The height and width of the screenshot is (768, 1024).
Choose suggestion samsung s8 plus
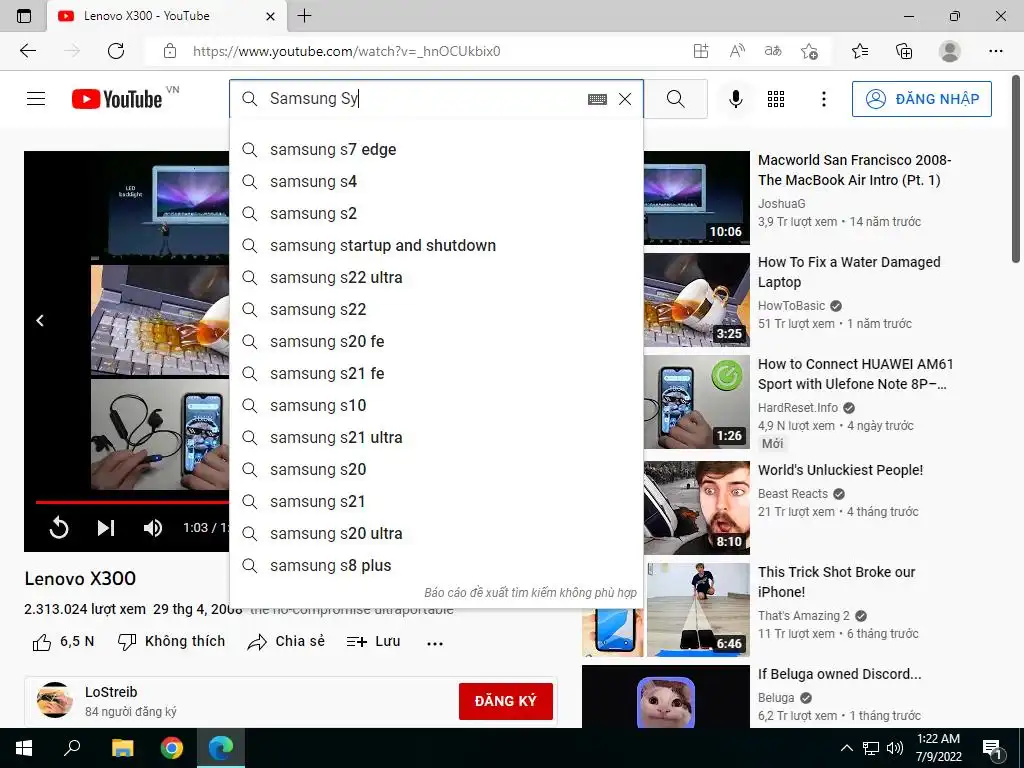(436, 566)
